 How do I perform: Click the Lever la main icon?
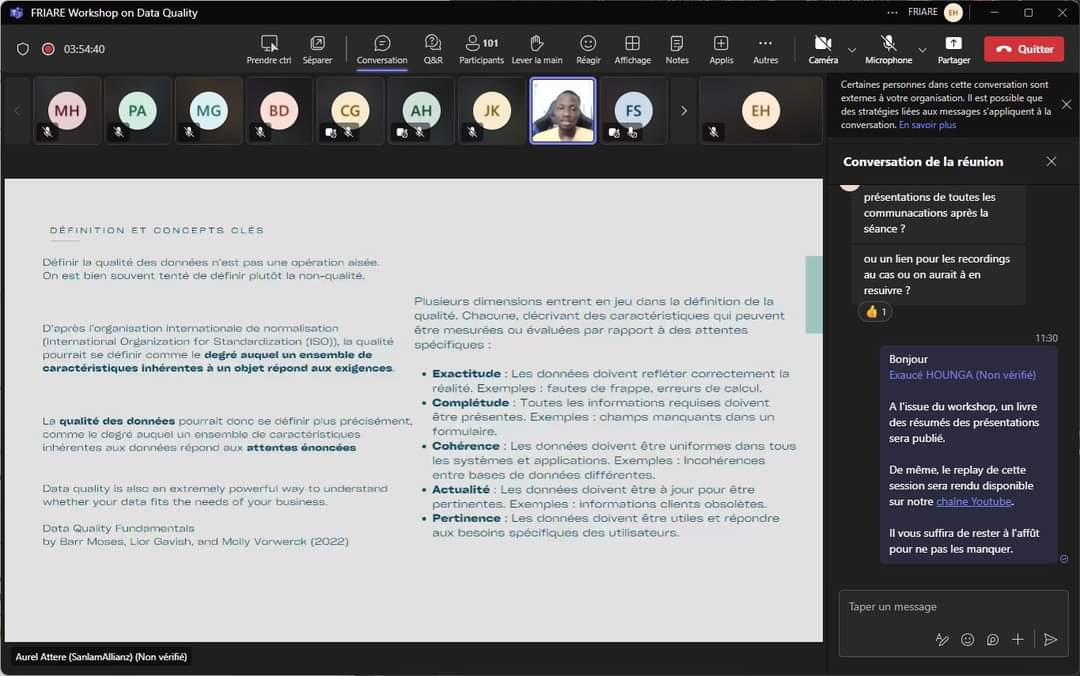537,48
